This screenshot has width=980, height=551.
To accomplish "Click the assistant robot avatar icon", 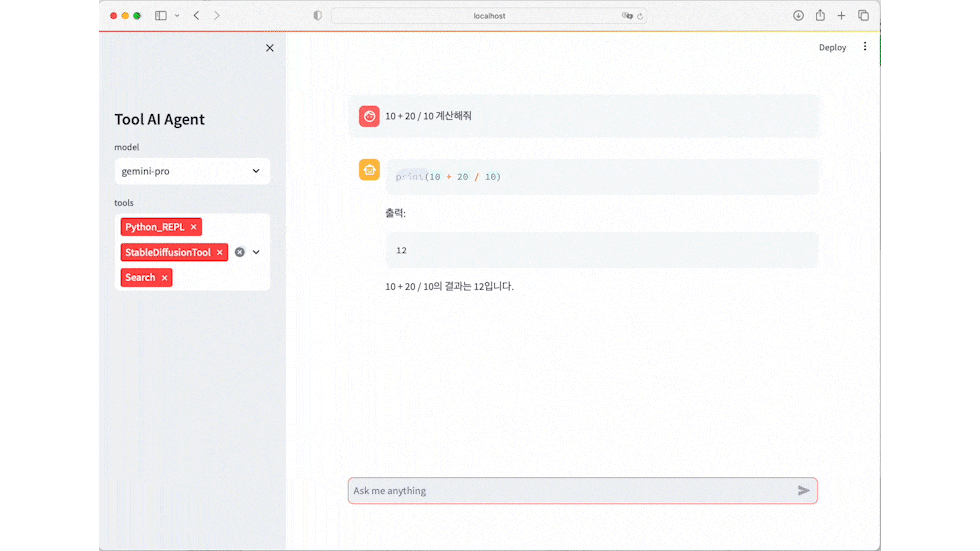I will coord(369,170).
